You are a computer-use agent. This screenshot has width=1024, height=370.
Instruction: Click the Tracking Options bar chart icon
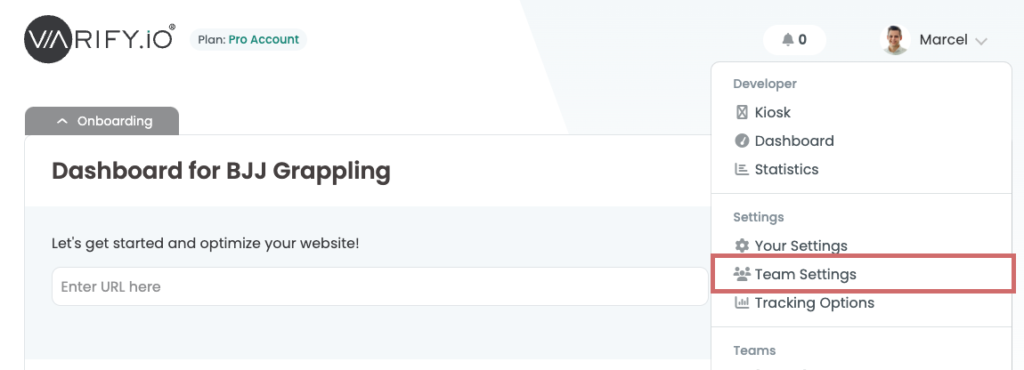tap(742, 302)
